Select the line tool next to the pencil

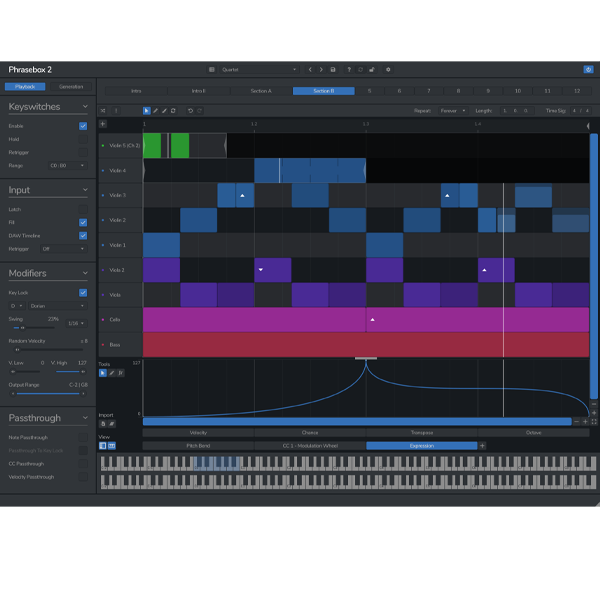[165, 111]
